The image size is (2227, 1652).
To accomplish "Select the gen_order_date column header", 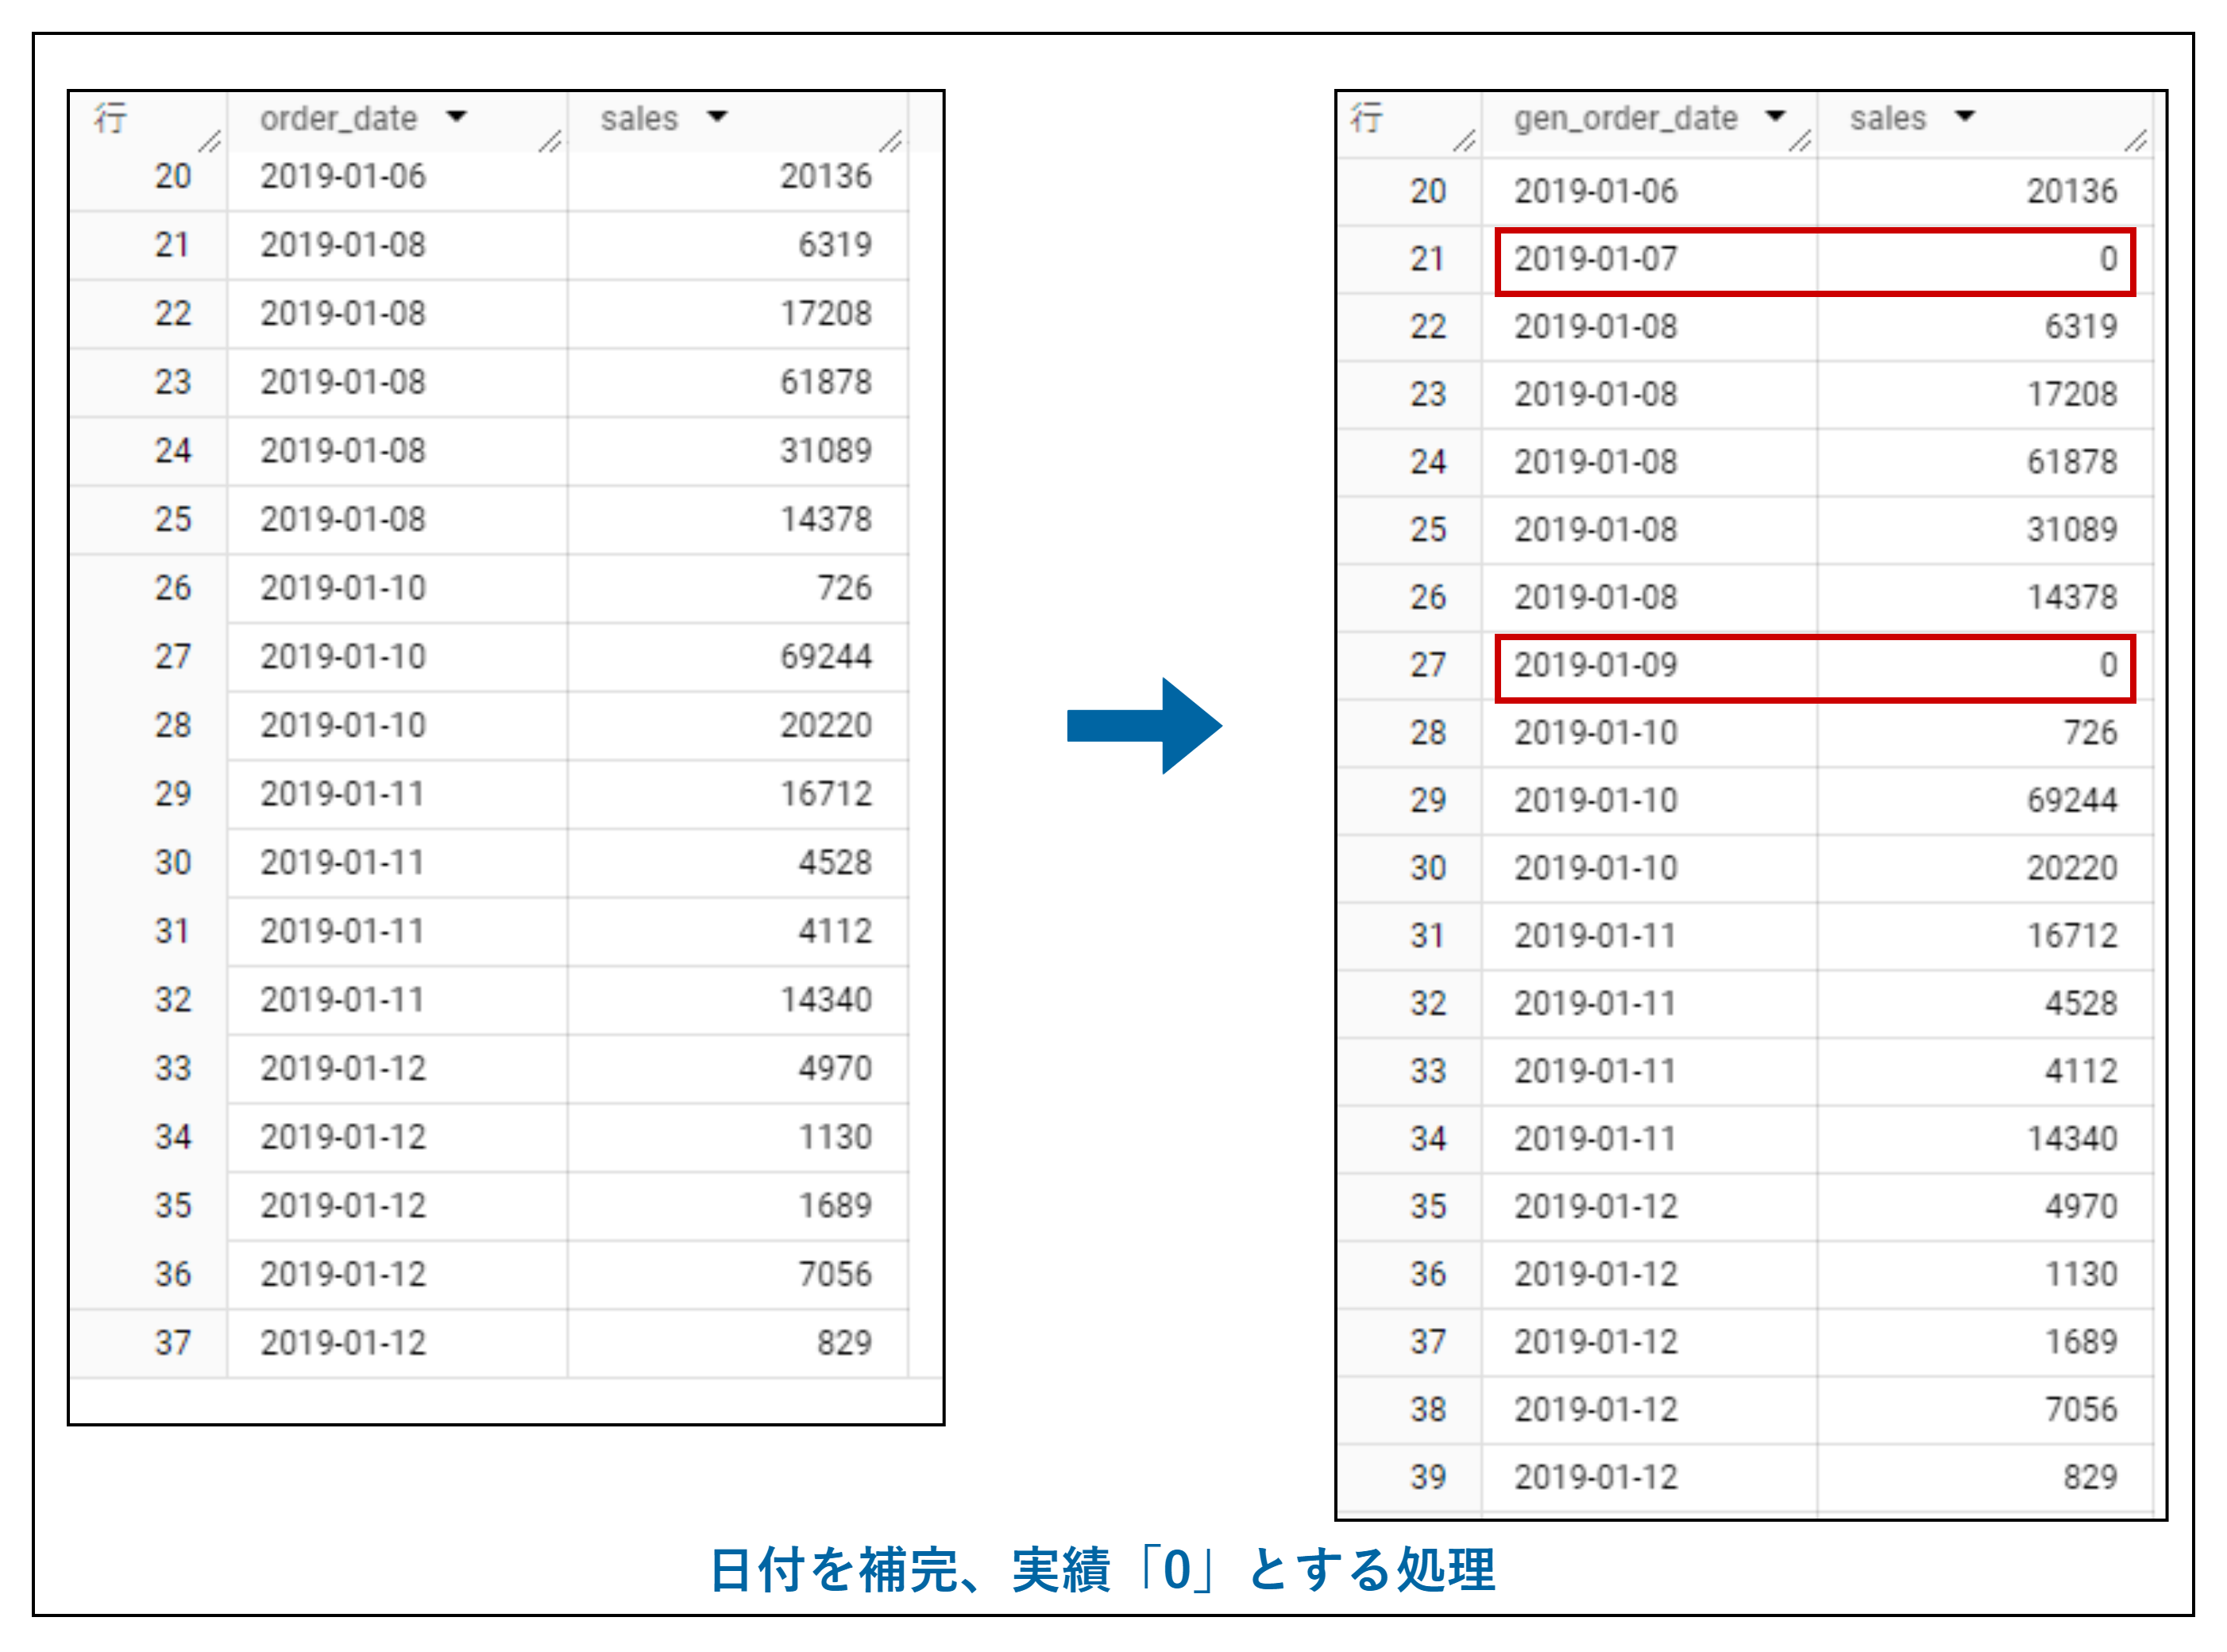I will (1625, 119).
